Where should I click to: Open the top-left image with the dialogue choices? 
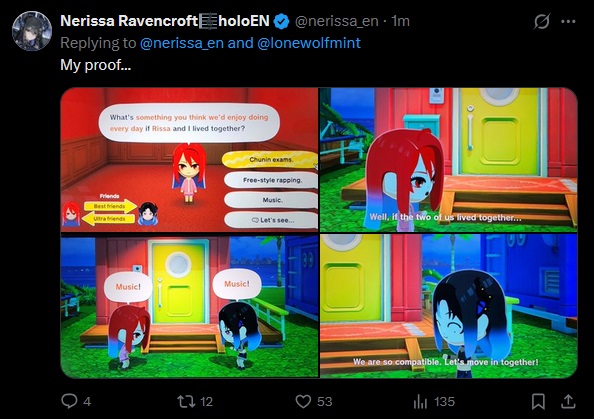coord(189,159)
